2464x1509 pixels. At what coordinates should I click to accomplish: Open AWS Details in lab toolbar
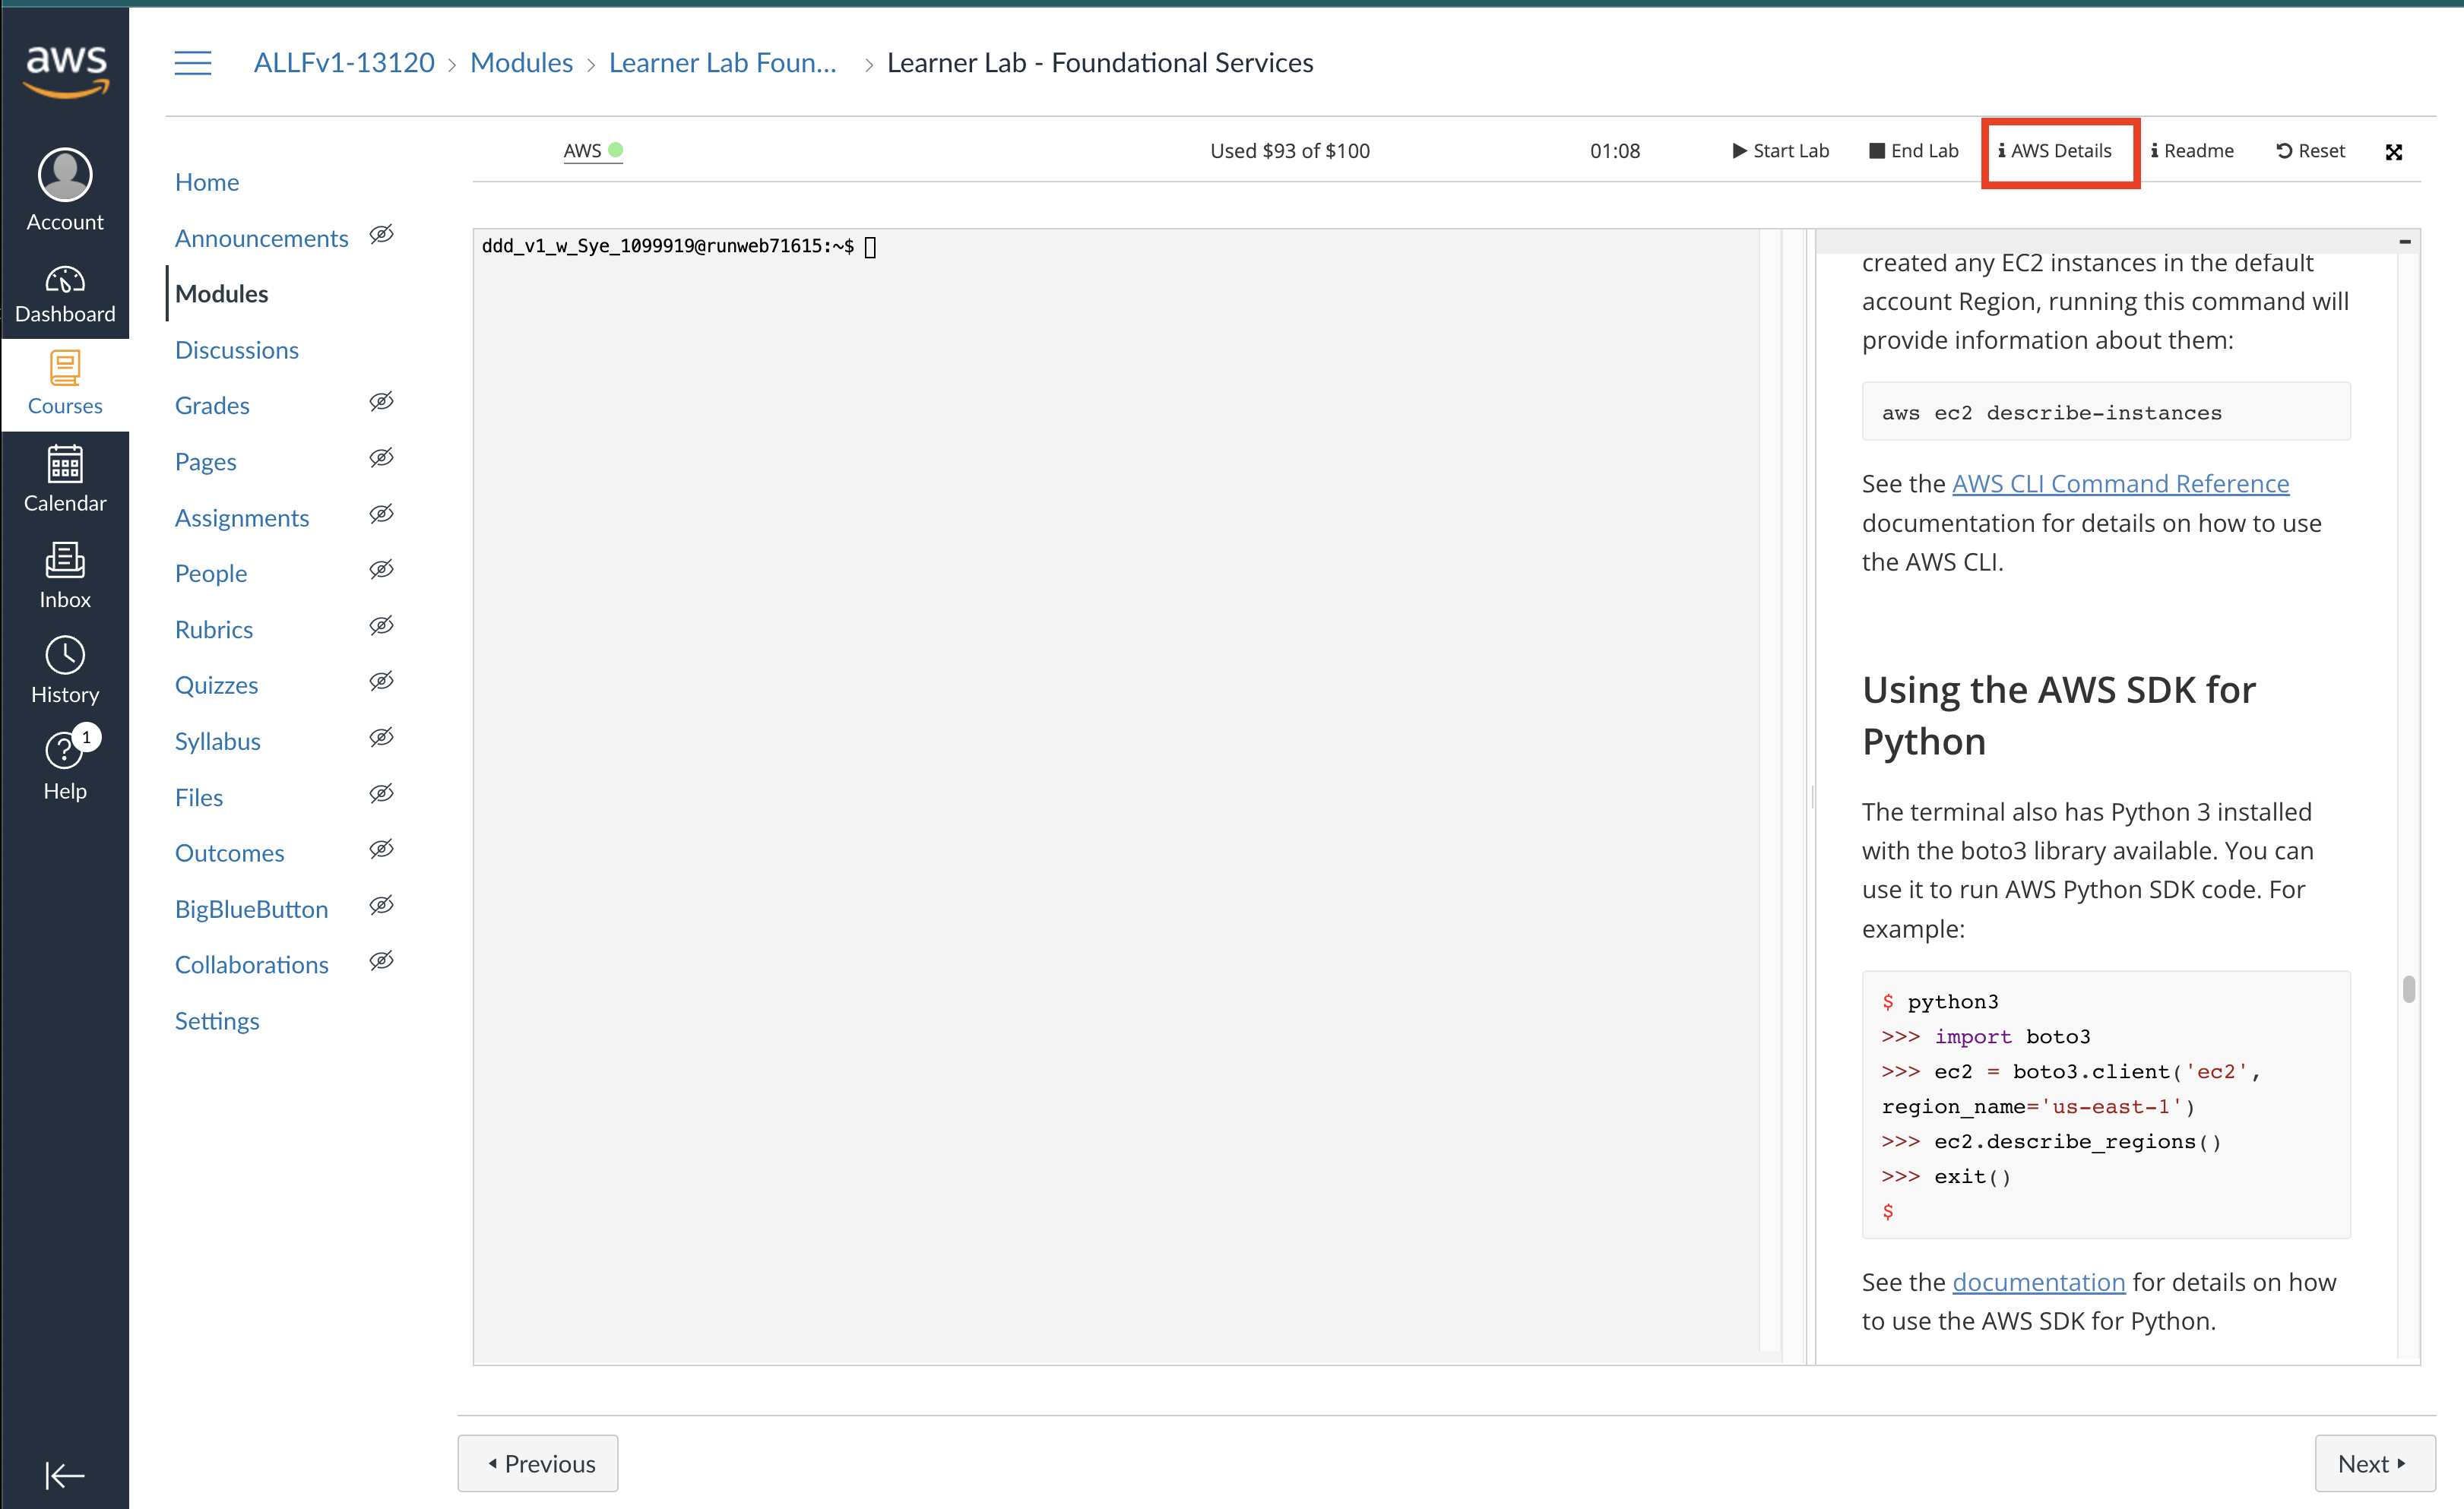pos(2056,151)
